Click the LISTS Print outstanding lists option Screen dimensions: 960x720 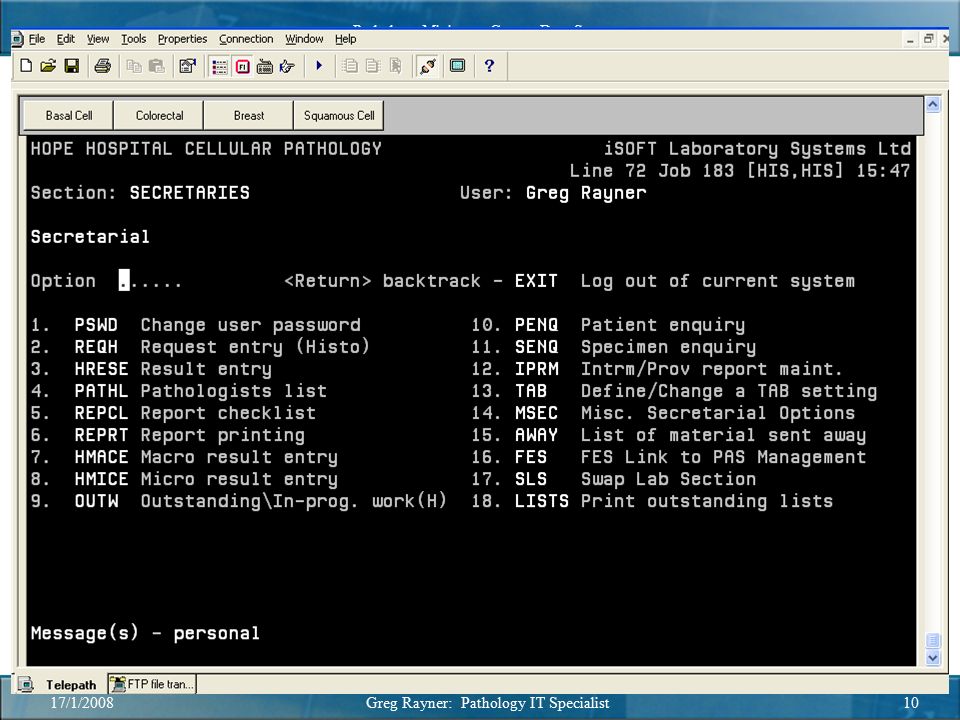652,501
